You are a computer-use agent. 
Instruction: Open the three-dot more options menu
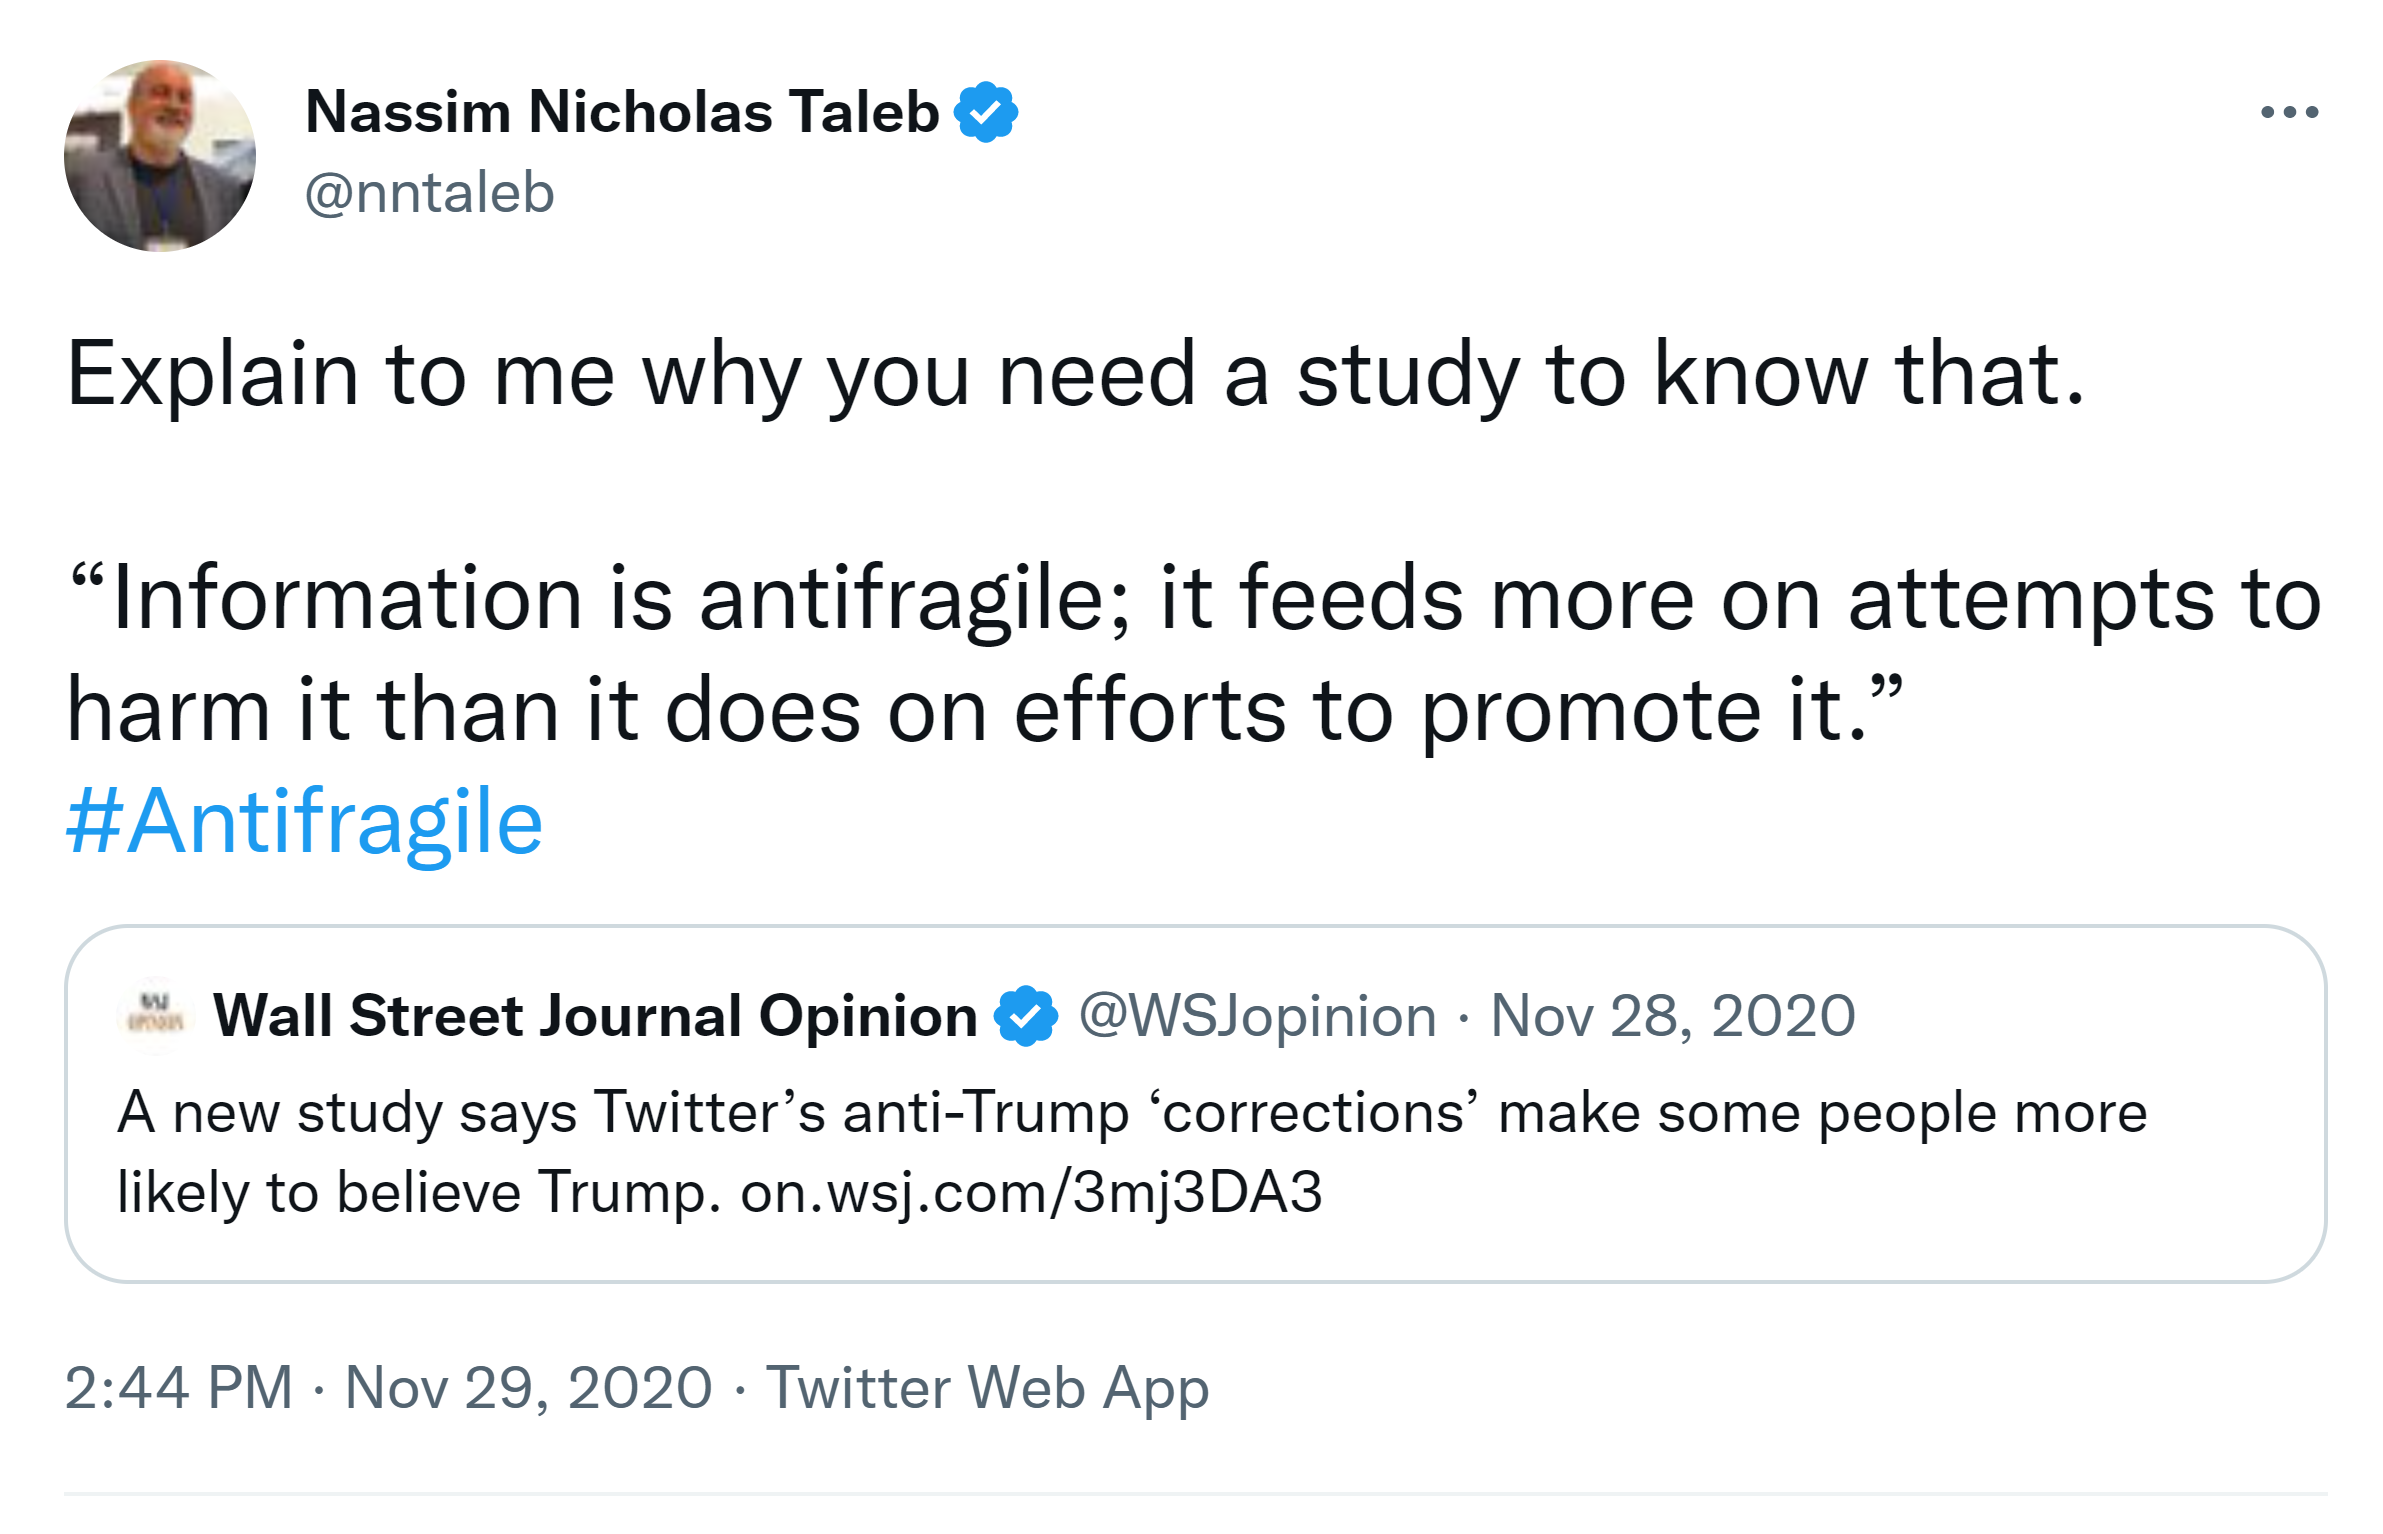[2288, 112]
